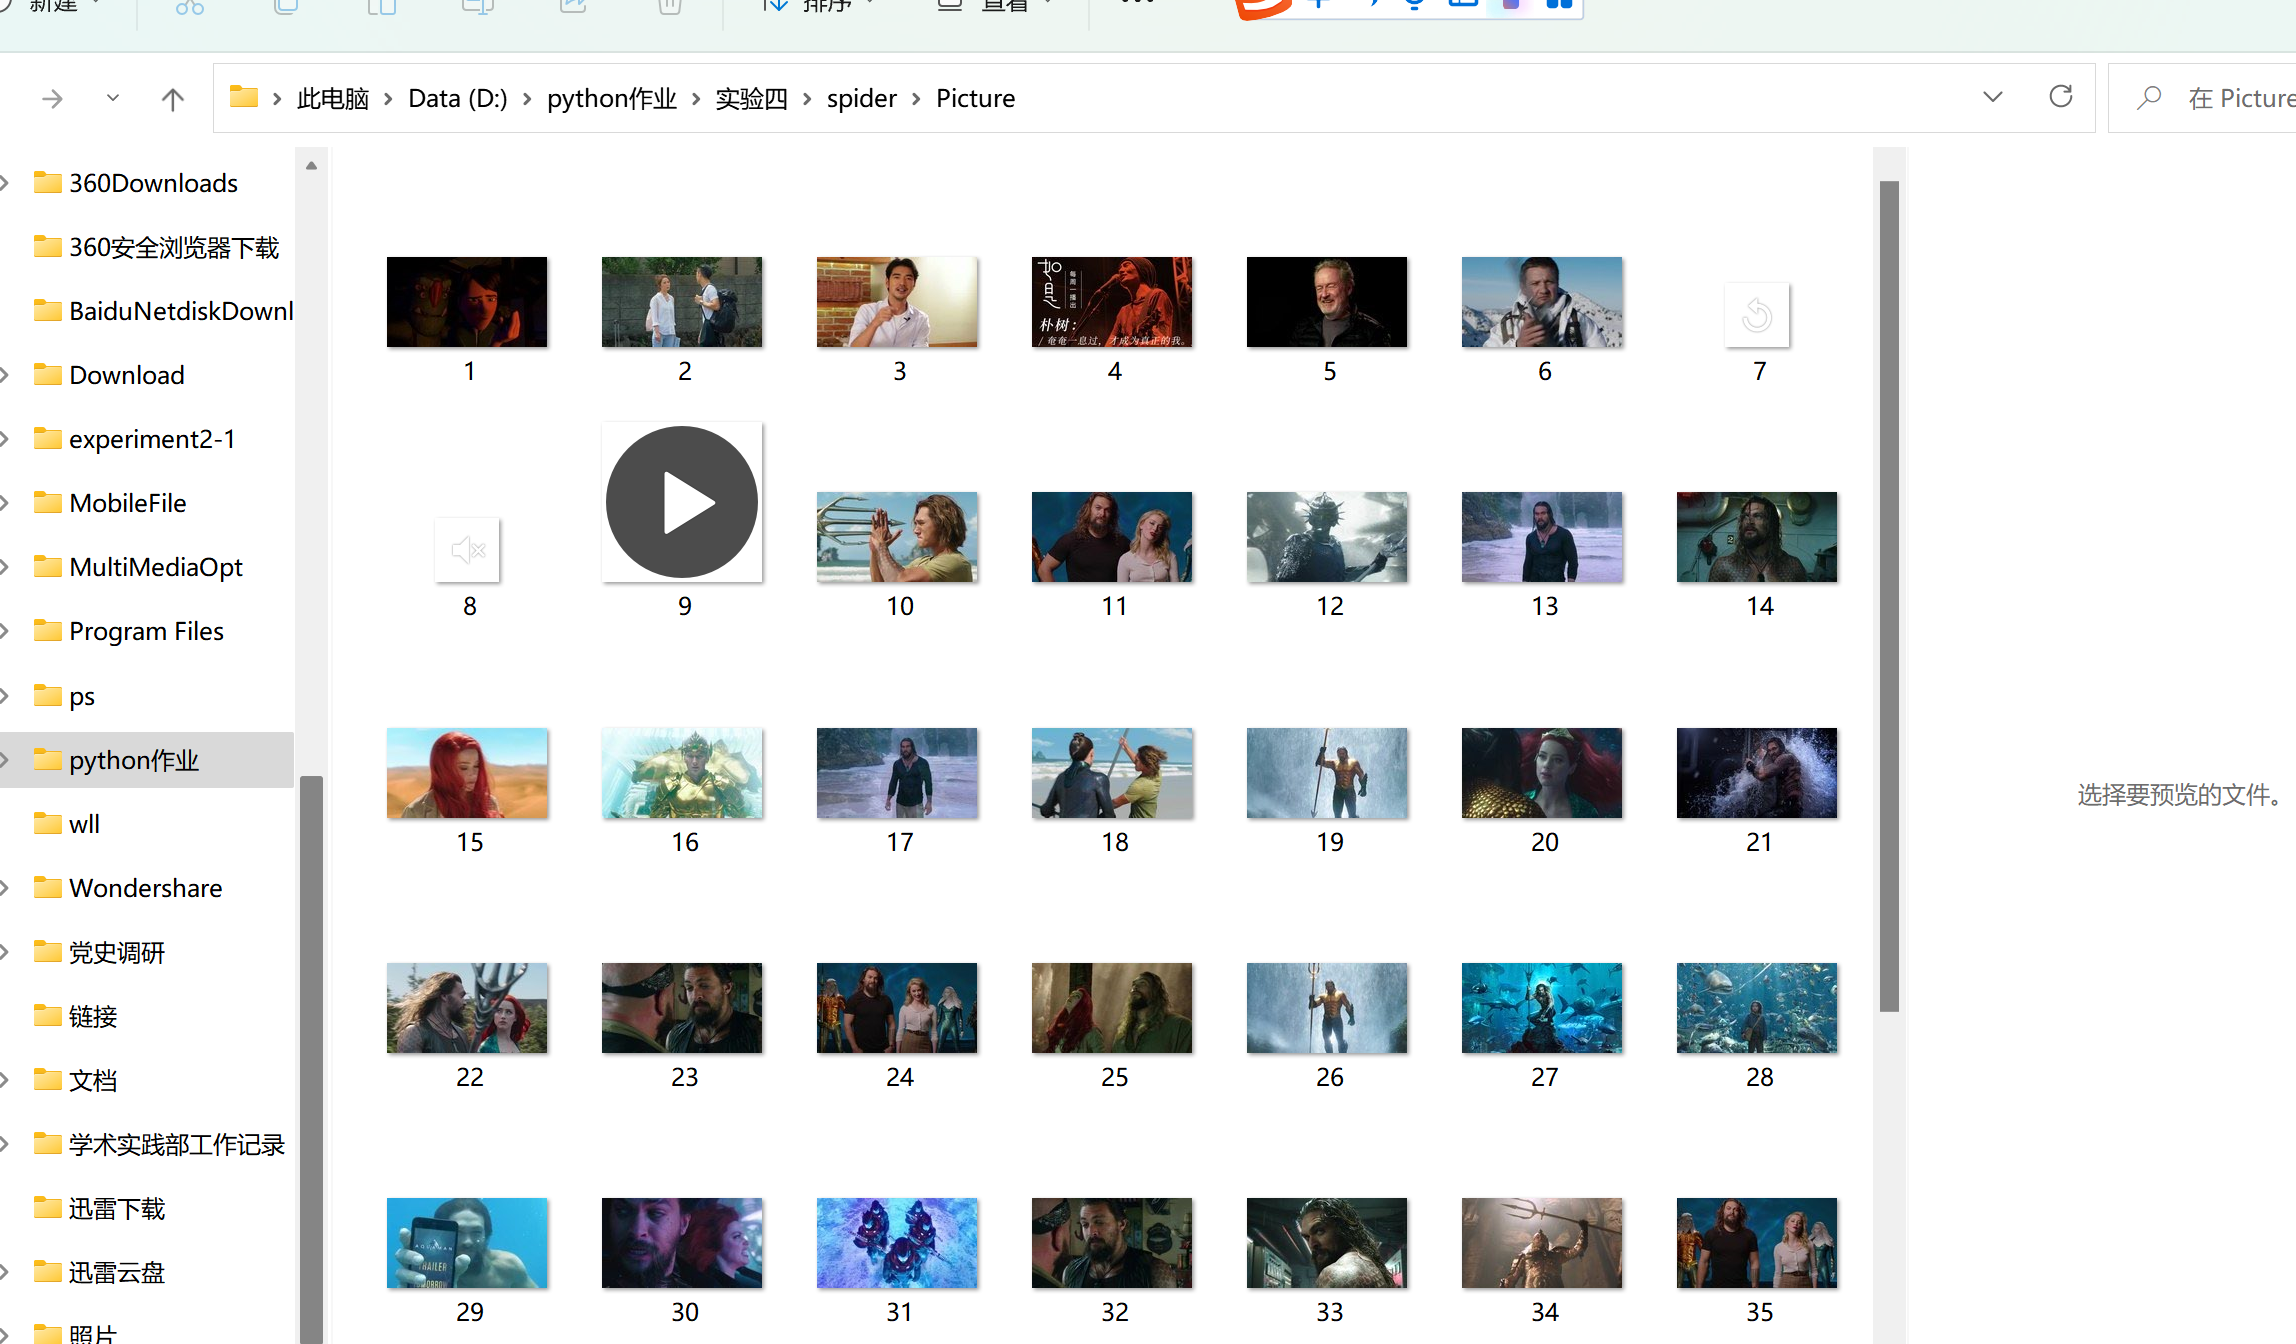Select image file 35 thumbnail
Image resolution: width=2296 pixels, height=1344 pixels.
pyautogui.click(x=1757, y=1243)
